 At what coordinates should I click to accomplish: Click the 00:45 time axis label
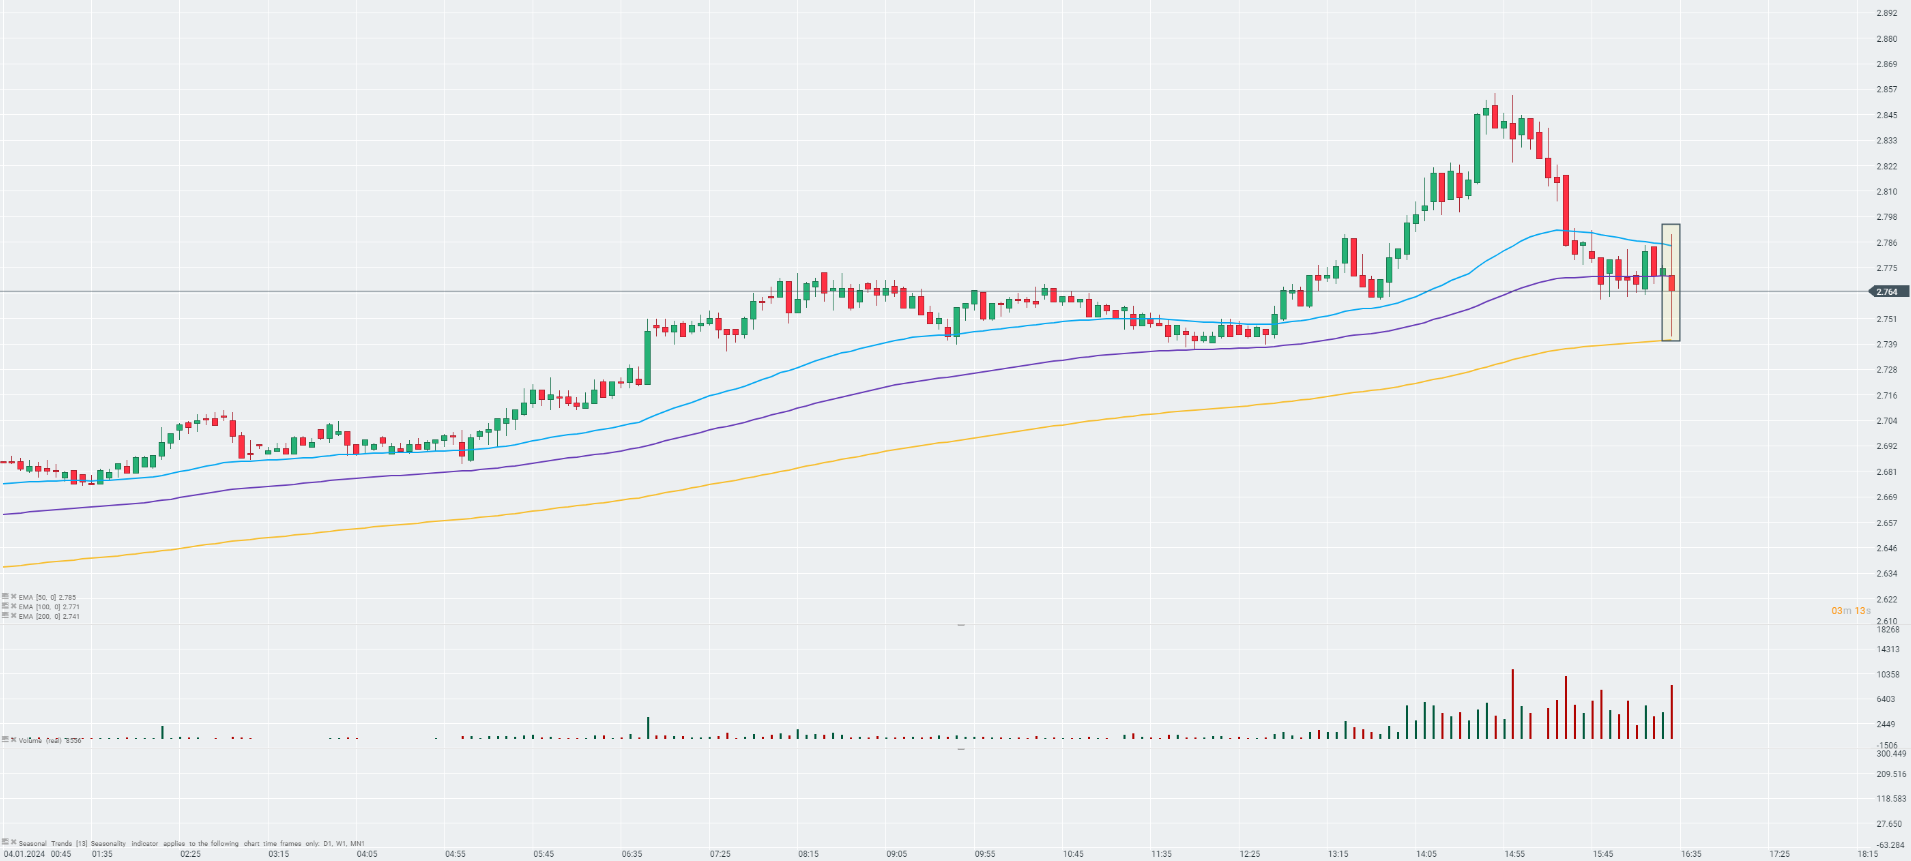point(61,854)
